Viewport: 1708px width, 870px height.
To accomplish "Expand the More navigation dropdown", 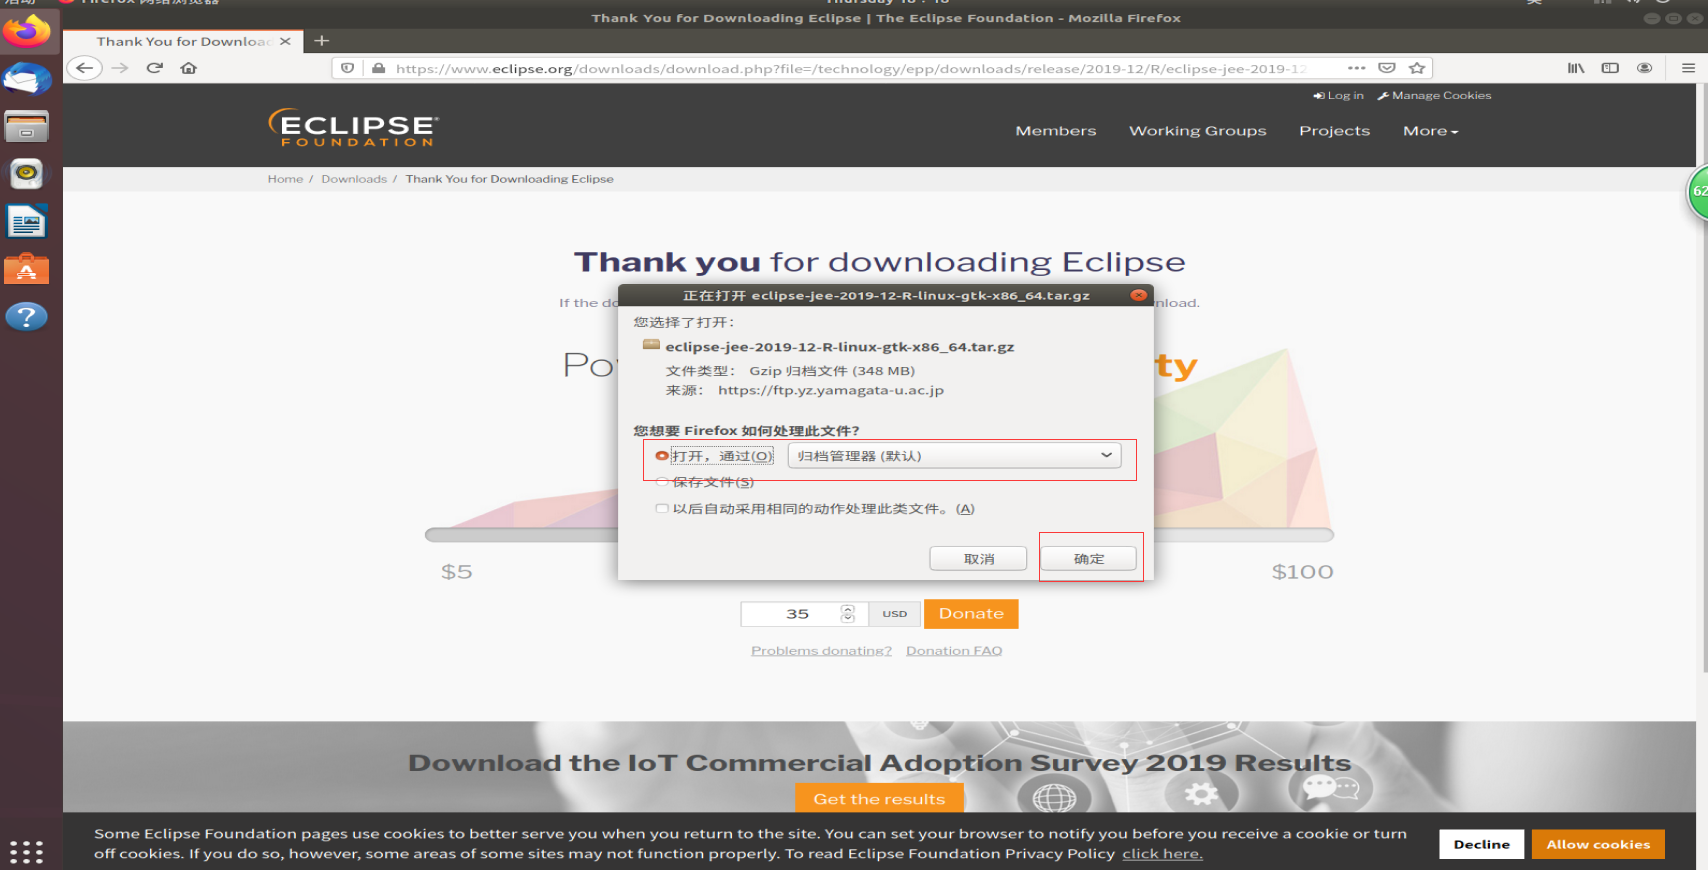I will 1430,131.
